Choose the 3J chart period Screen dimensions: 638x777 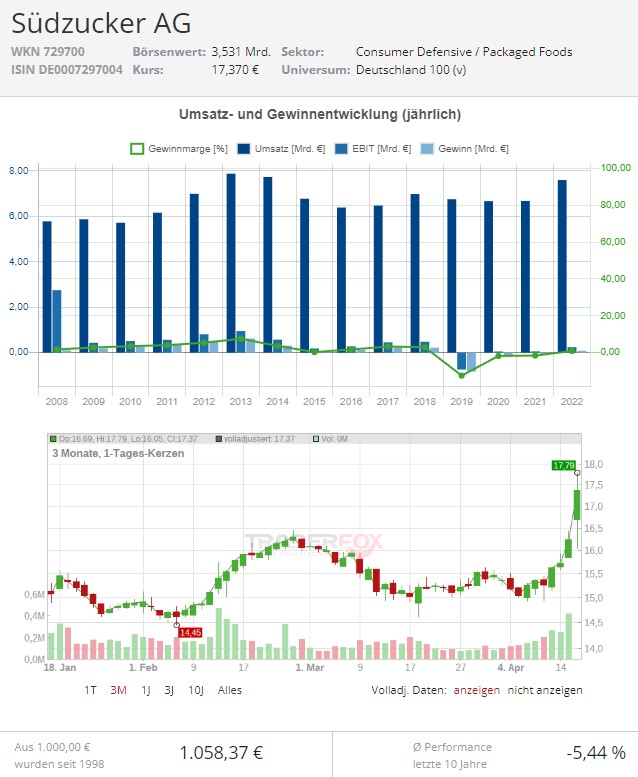pos(170,689)
